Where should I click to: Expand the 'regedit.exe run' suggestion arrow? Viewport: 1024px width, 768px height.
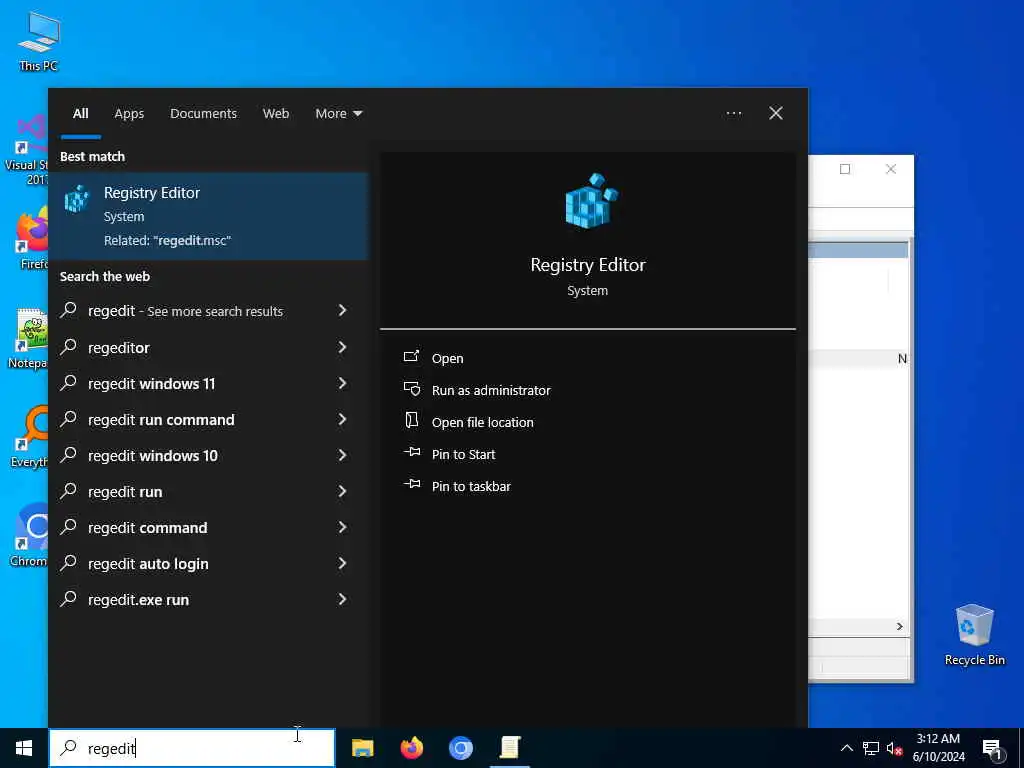pyautogui.click(x=342, y=599)
